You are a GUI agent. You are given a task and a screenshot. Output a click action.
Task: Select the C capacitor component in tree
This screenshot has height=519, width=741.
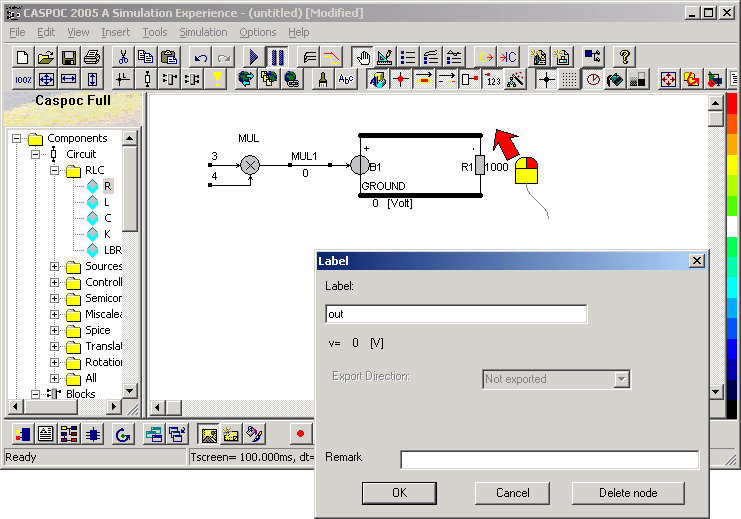(107, 218)
